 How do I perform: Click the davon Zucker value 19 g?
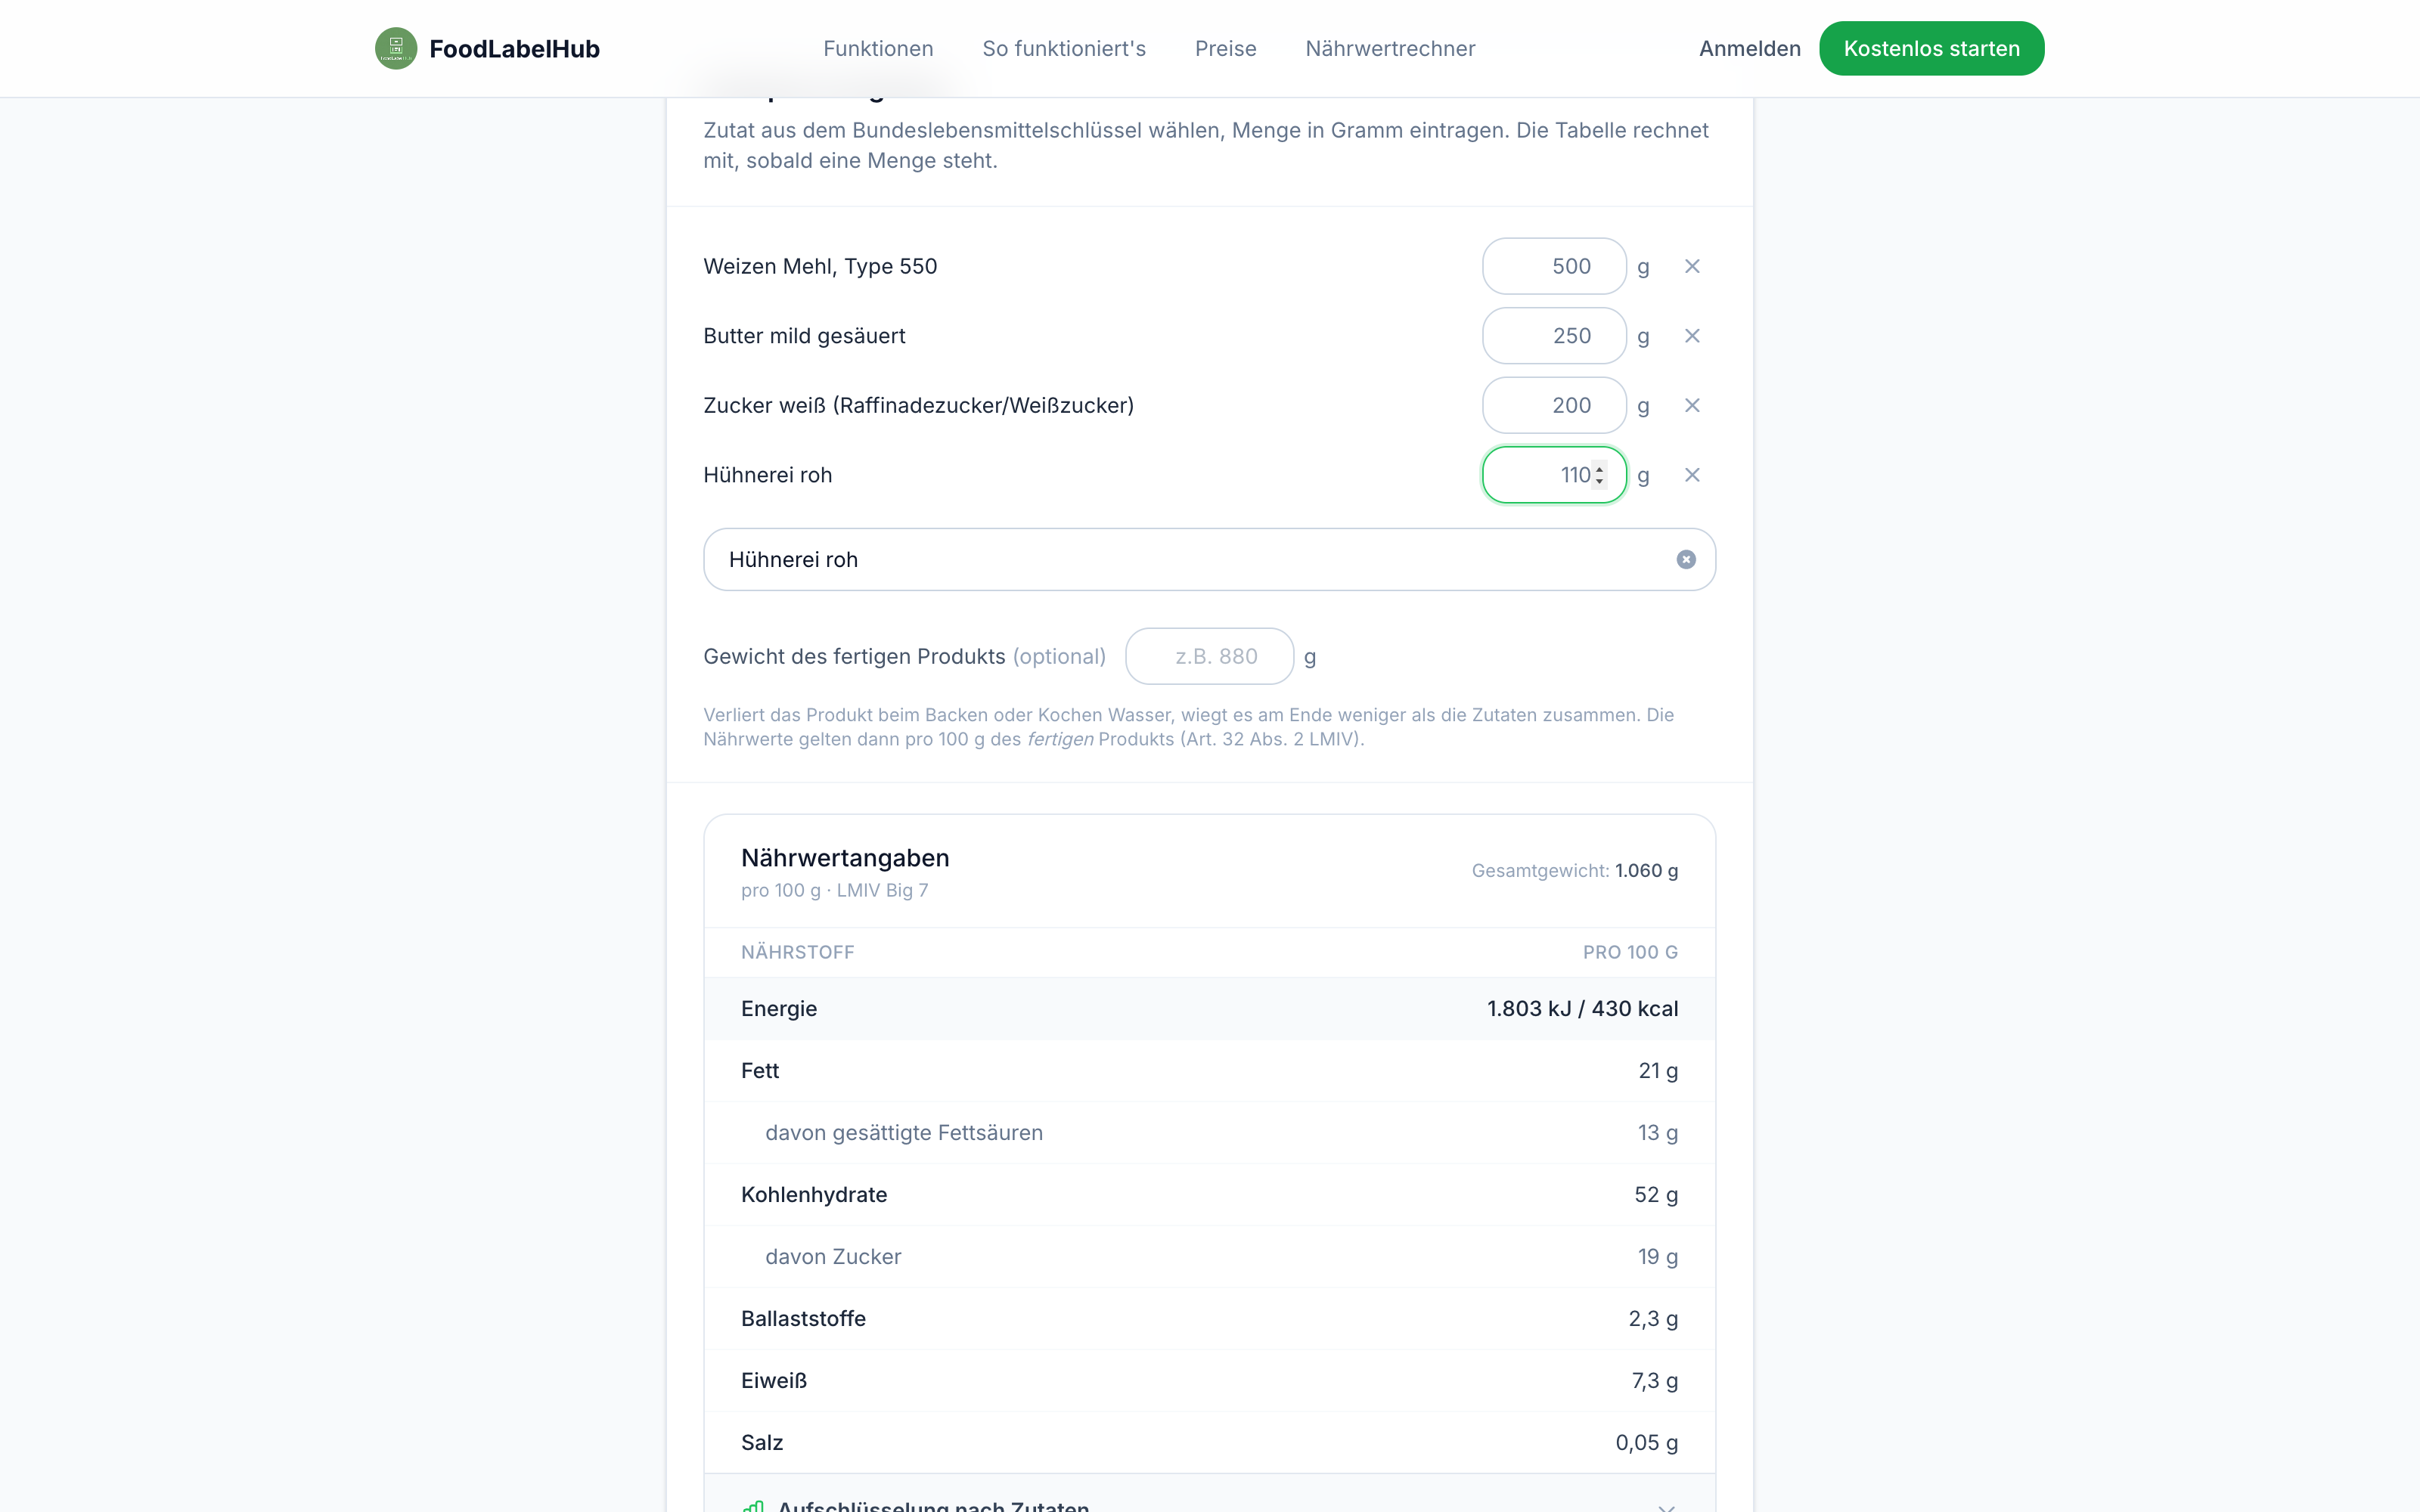[x=1658, y=1256]
